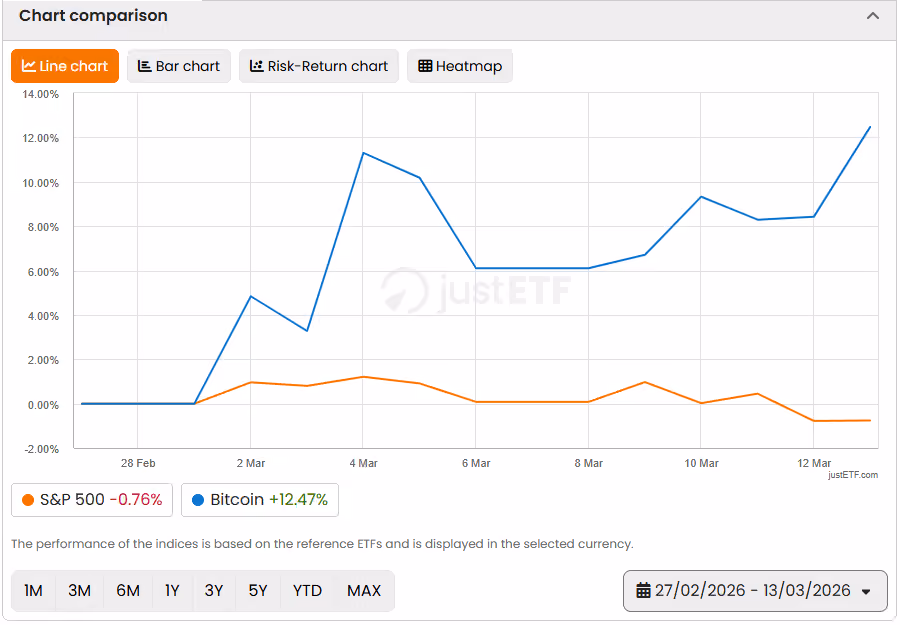Click the 12.00% y-axis label

click(41, 138)
